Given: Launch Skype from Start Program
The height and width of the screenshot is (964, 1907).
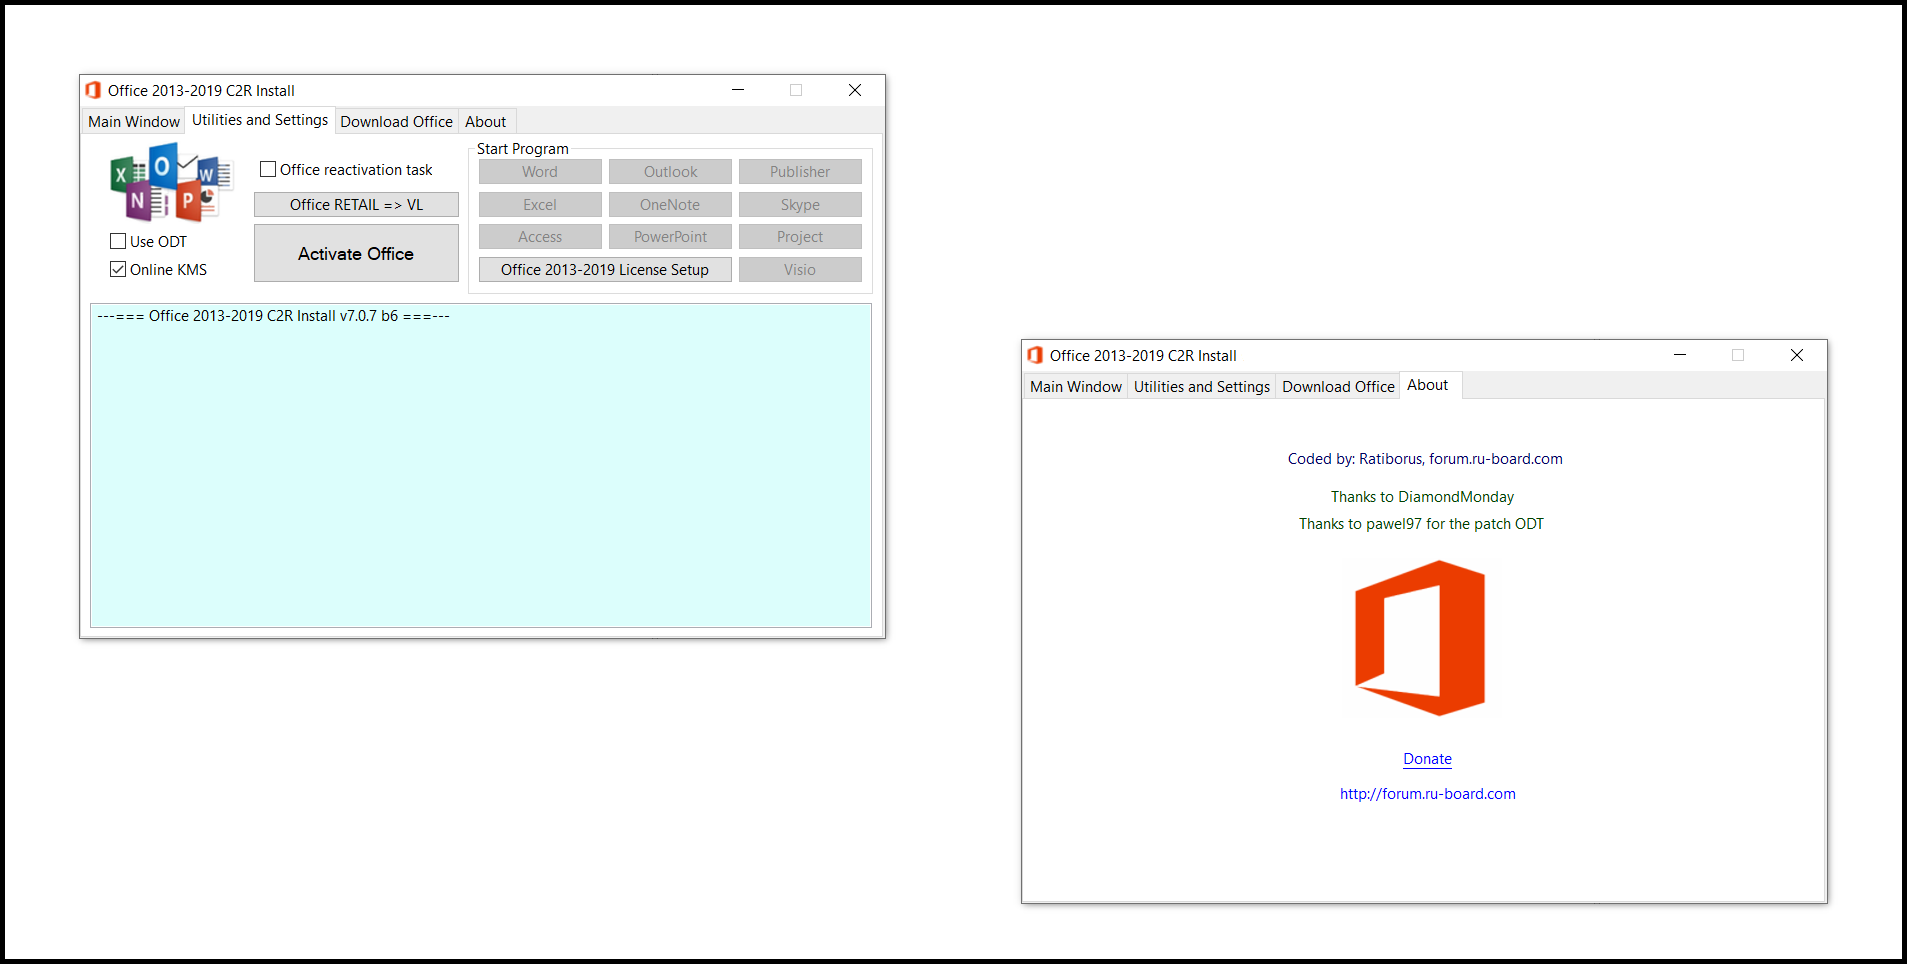Looking at the screenshot, I should pyautogui.click(x=800, y=204).
